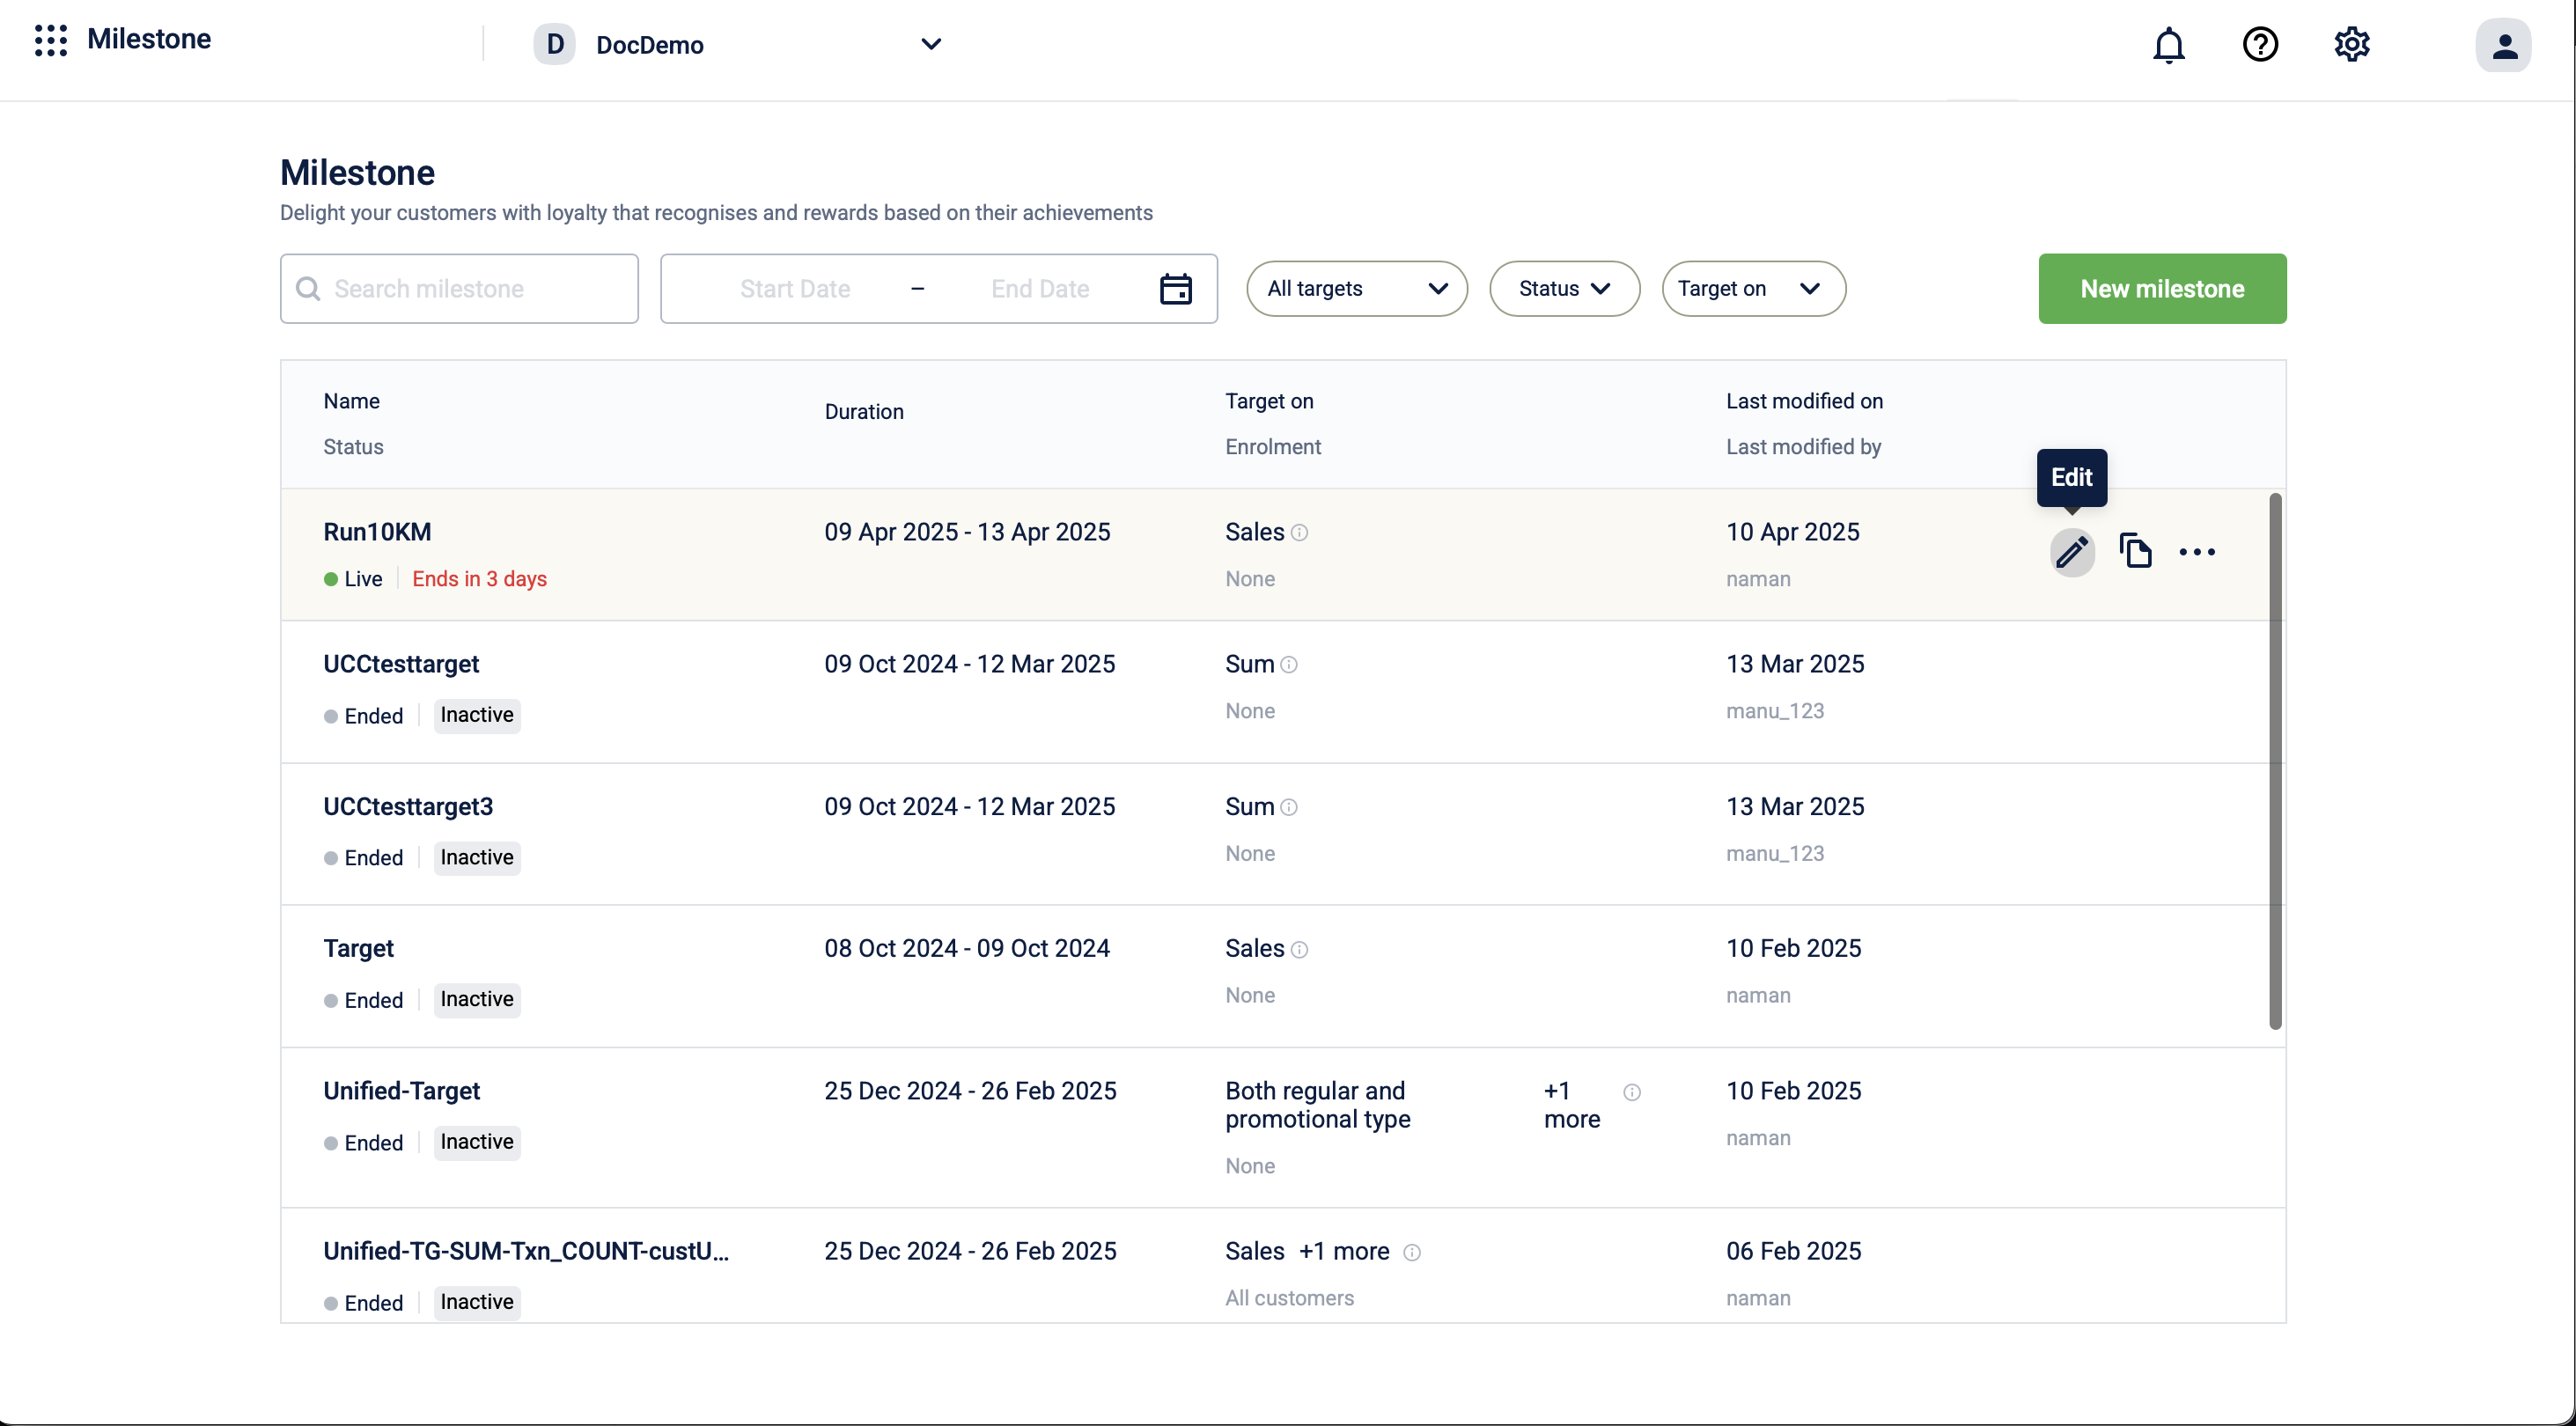The image size is (2576, 1426).
Task: Open the settings gear icon
Action: click(2351, 45)
